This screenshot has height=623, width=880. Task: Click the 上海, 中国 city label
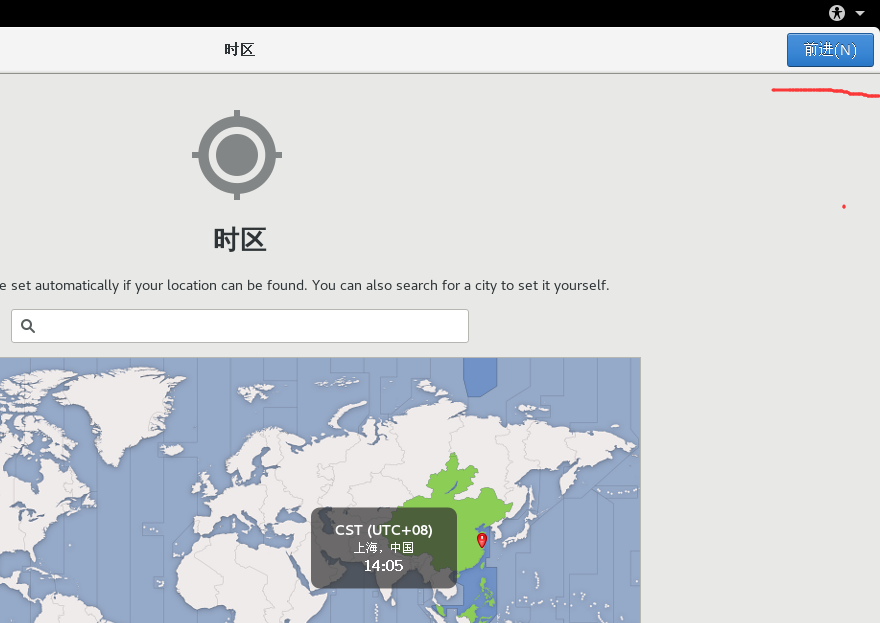(x=383, y=548)
